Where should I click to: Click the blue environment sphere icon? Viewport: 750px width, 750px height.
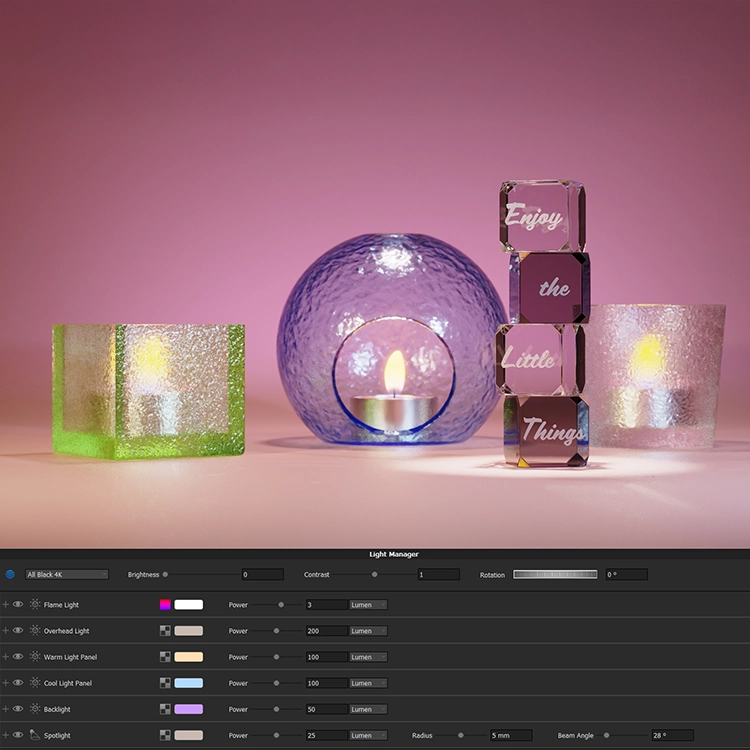[10, 575]
